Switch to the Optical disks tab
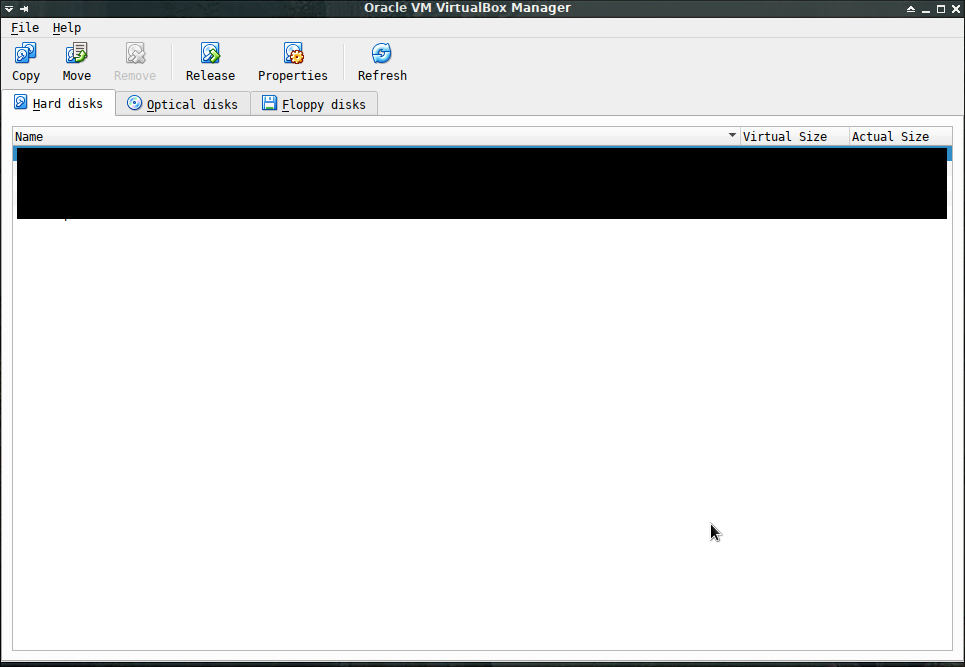Viewport: 965px width, 667px height. (183, 104)
